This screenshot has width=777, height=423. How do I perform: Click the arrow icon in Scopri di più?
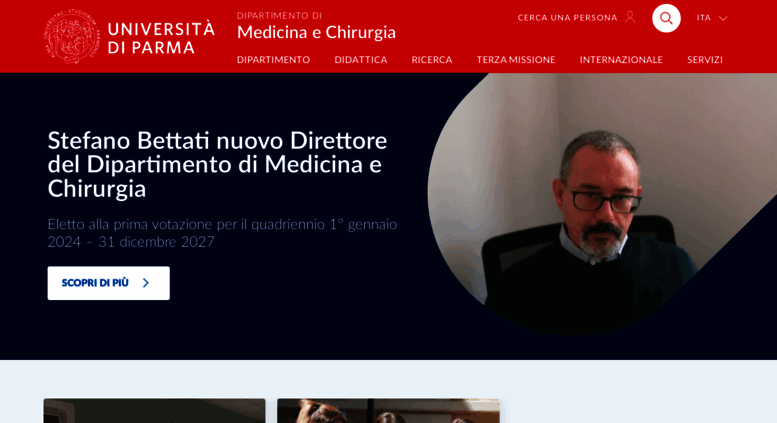[146, 283]
